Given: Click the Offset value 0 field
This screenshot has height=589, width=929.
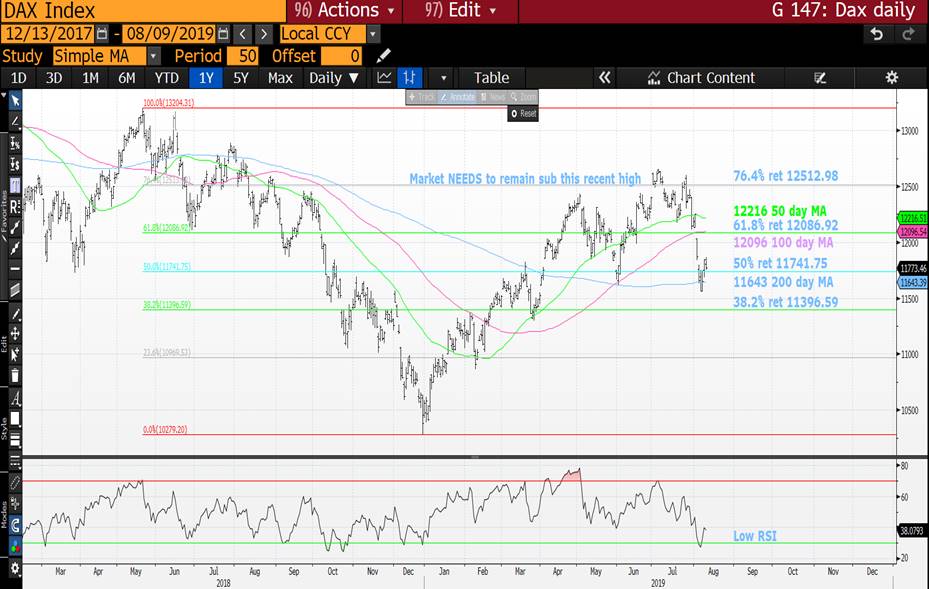Looking at the screenshot, I should coord(341,56).
